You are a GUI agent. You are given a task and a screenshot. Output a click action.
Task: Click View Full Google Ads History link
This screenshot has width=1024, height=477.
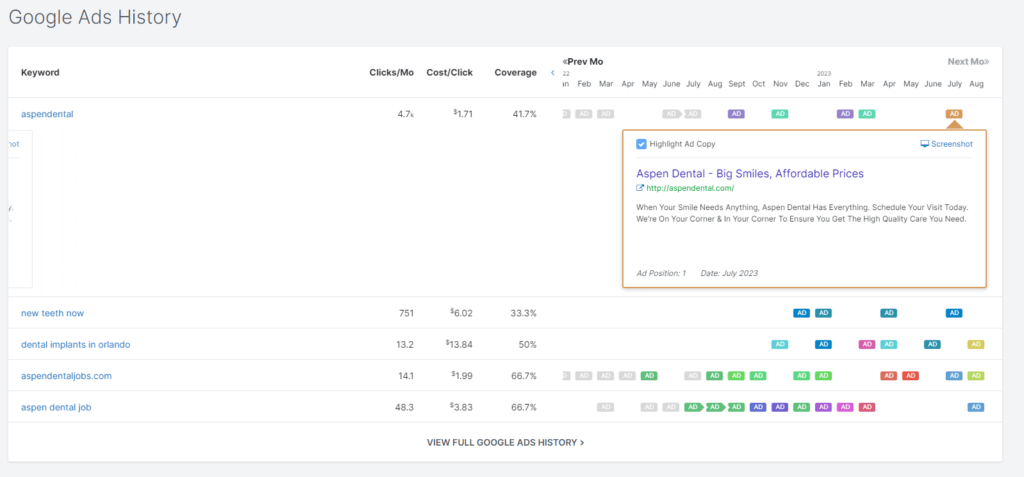click(505, 441)
